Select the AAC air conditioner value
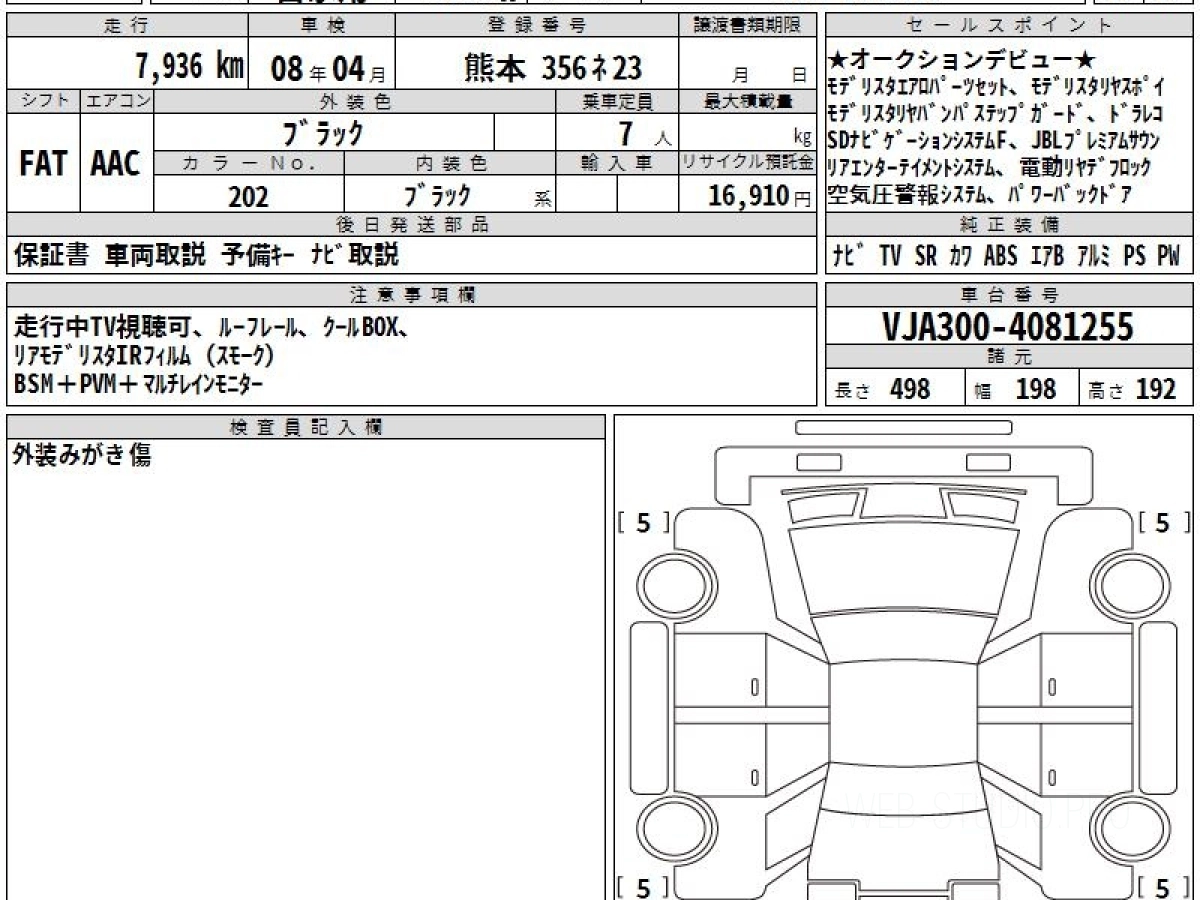Screen dimensions: 1200x900 tap(116, 164)
